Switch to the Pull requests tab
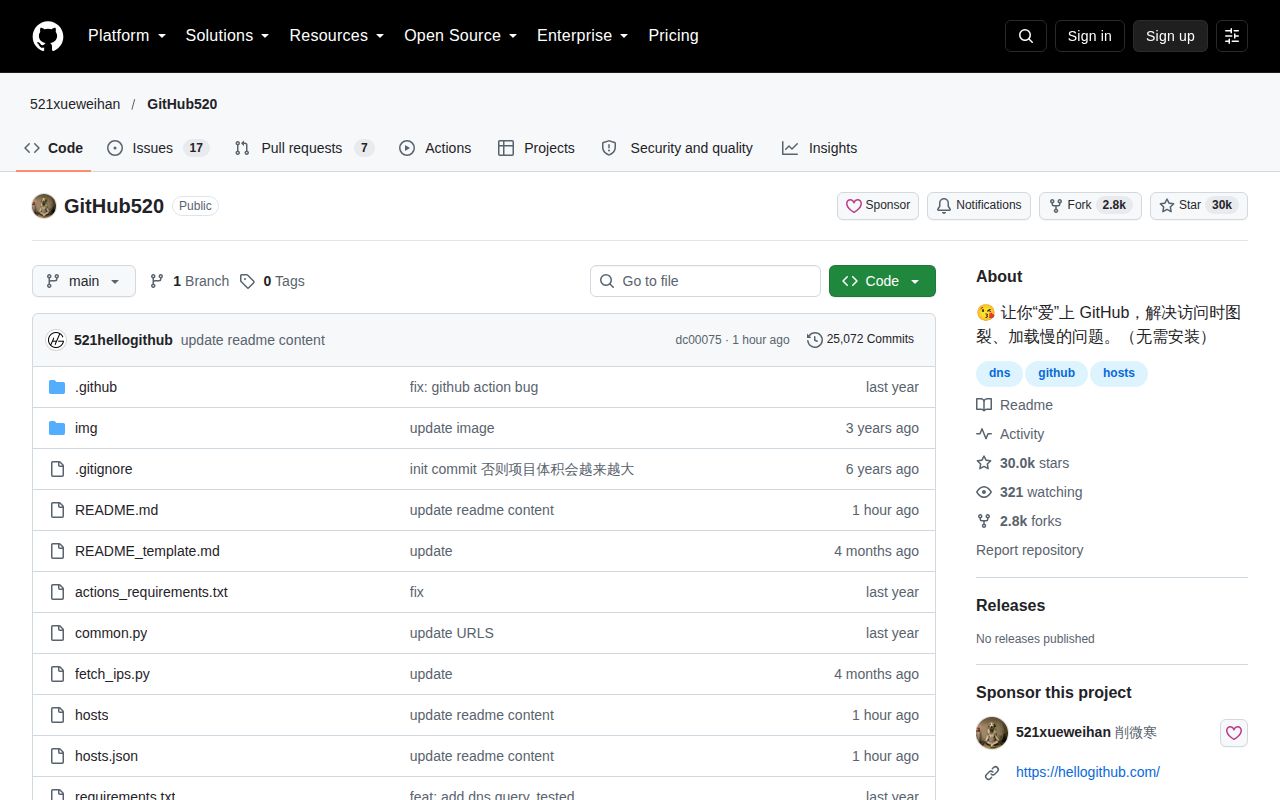Viewport: 1280px width, 800px height. tap(304, 148)
